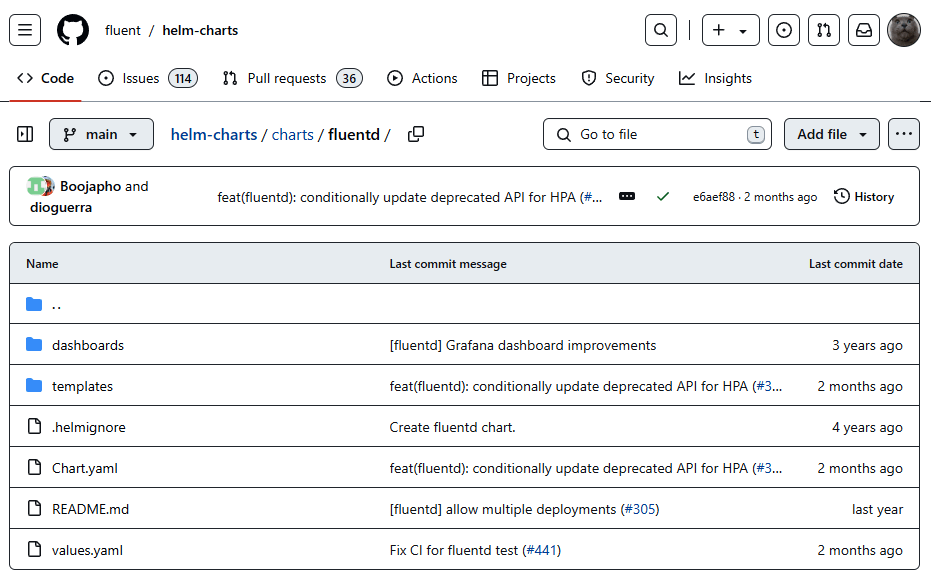Click the values.yaml file icon

pos(34,549)
